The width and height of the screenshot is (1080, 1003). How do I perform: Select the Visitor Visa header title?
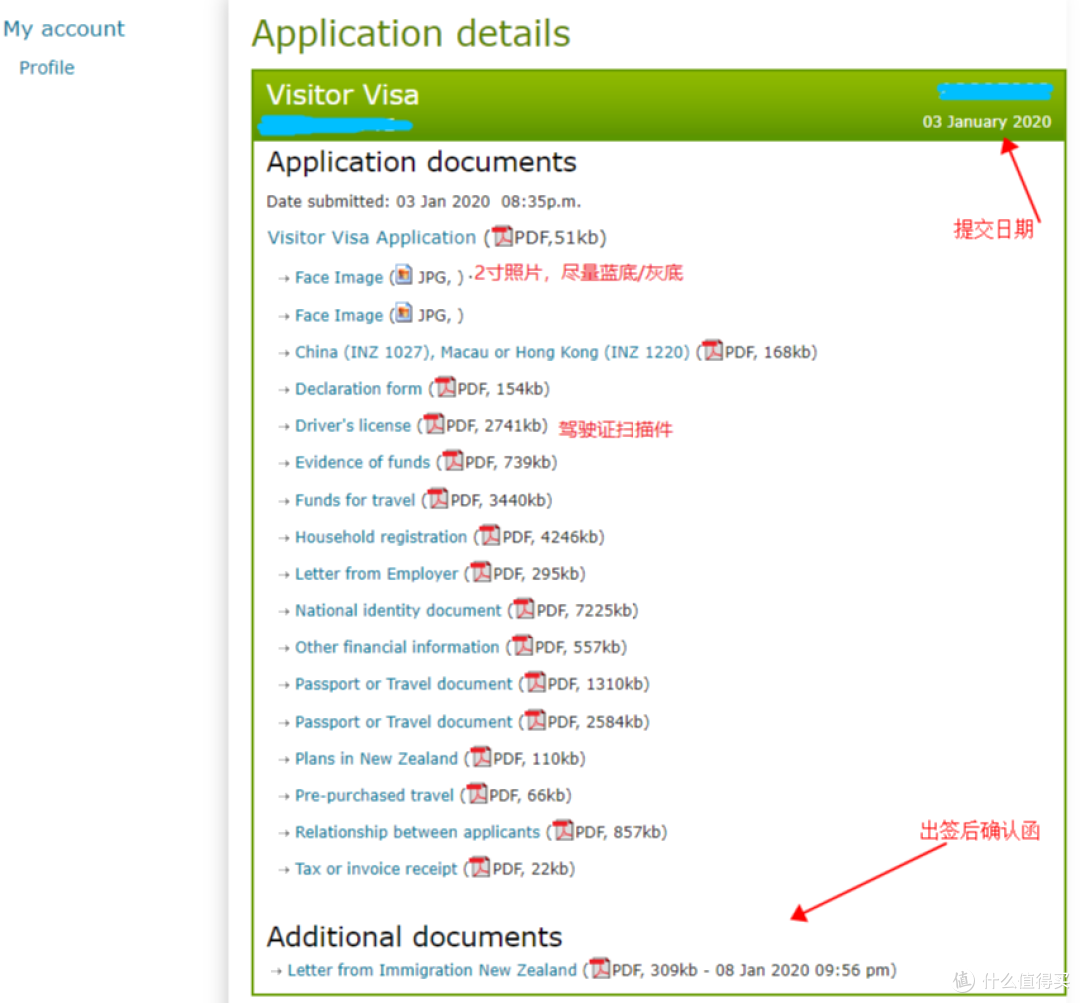click(x=342, y=95)
